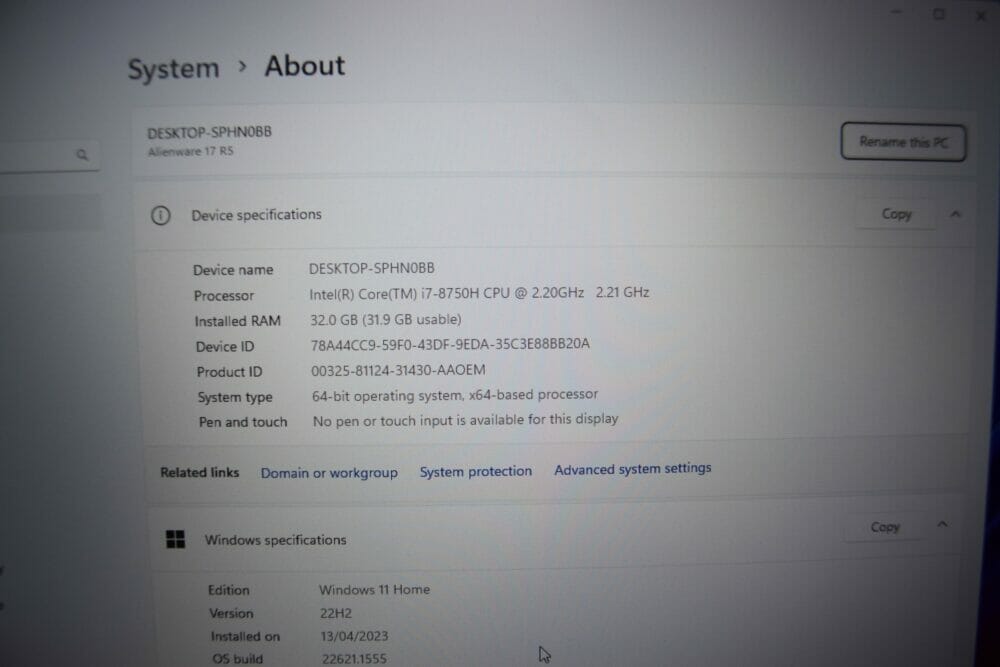Click the System type label

pyautogui.click(x=235, y=397)
